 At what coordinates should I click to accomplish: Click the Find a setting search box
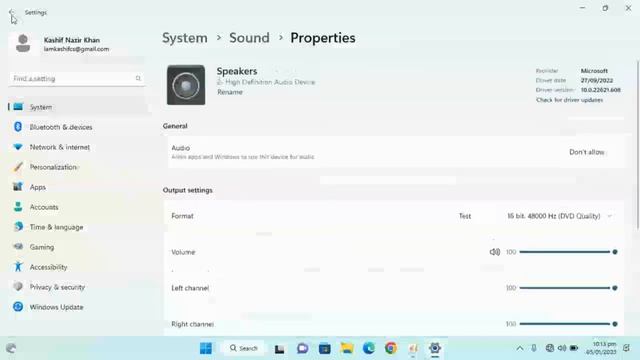tap(77, 78)
